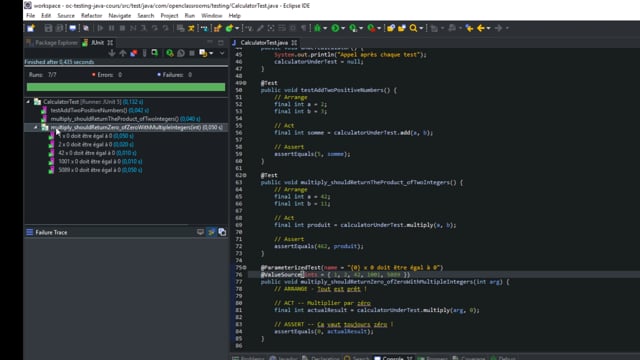The height and width of the screenshot is (360, 640).
Task: Open the Project menu
Action: [x=169, y=16]
